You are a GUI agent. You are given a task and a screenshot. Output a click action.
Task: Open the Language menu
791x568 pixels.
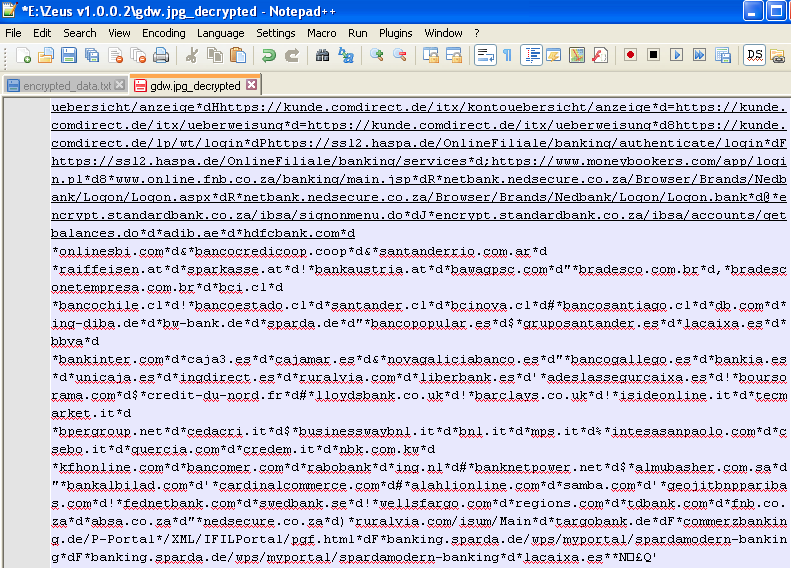220,33
